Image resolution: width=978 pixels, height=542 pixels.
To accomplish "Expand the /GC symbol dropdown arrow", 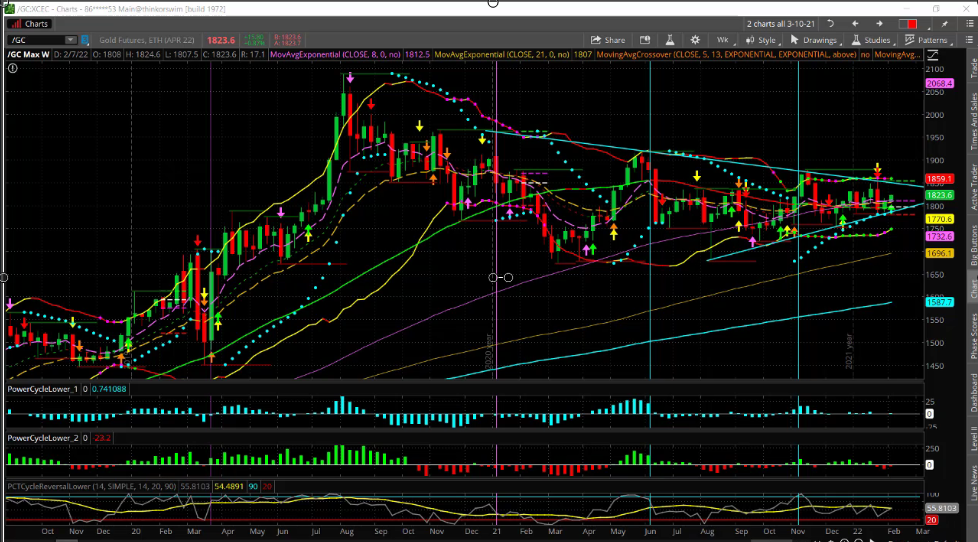I will point(70,40).
